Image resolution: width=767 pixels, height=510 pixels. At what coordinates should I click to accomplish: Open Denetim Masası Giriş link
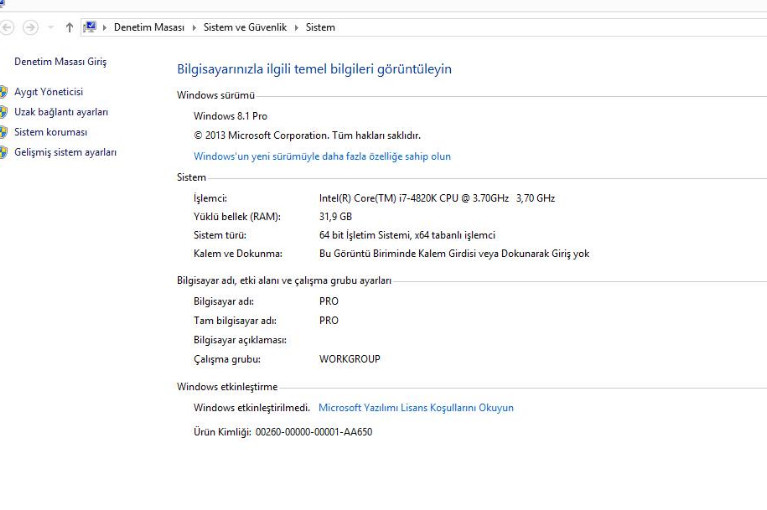tap(60, 62)
